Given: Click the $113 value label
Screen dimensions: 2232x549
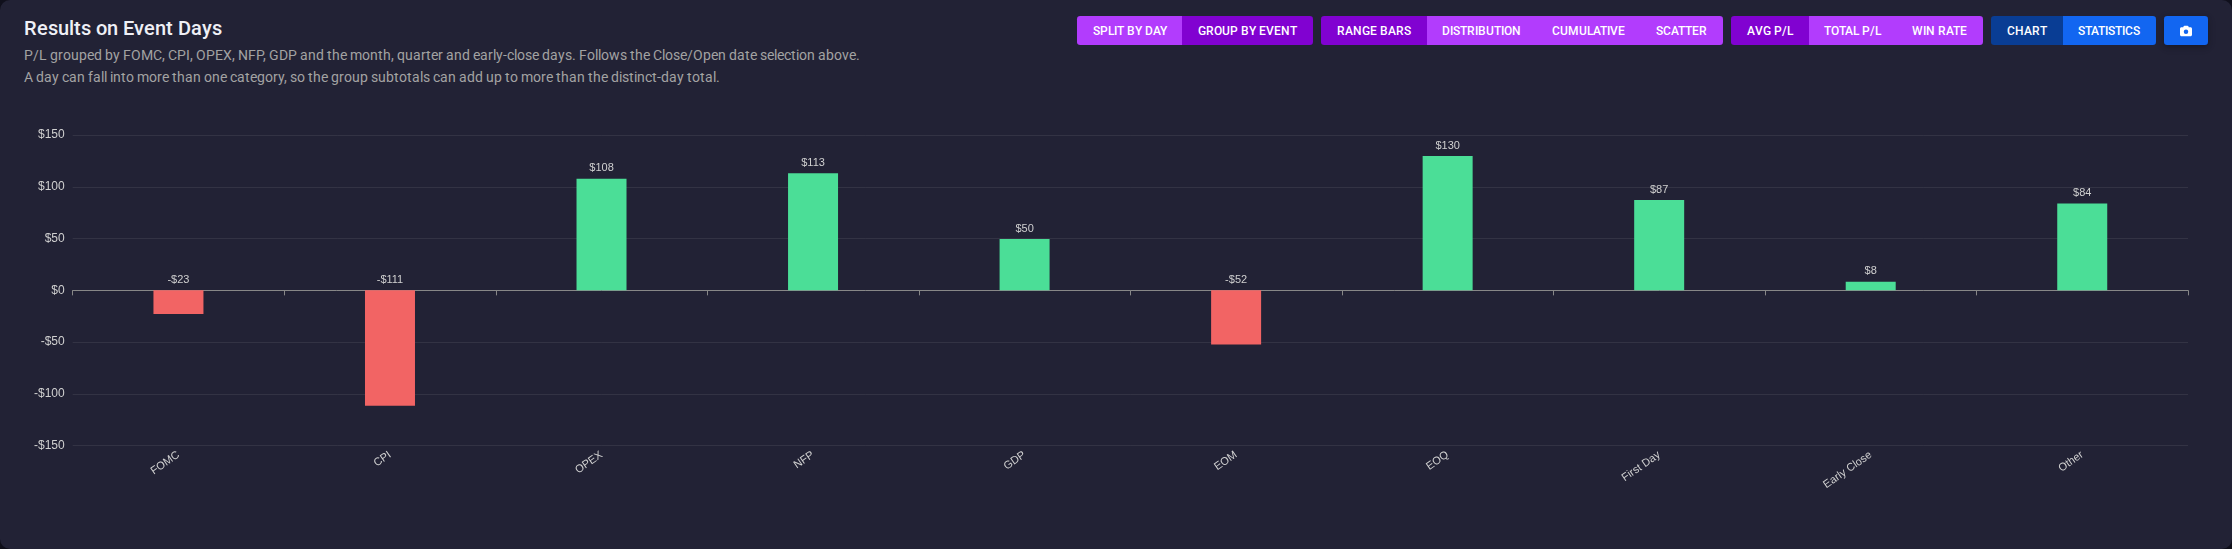Looking at the screenshot, I should [x=813, y=162].
